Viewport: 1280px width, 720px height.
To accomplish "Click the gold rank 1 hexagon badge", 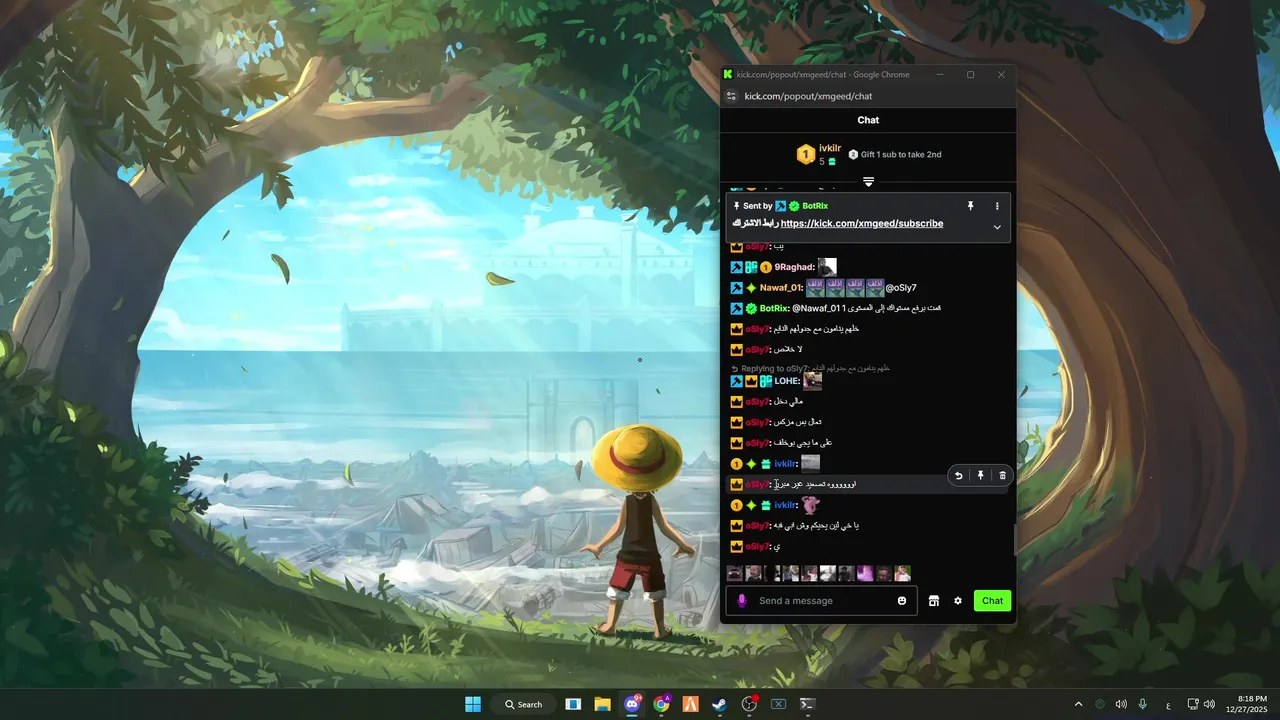I will tap(805, 155).
